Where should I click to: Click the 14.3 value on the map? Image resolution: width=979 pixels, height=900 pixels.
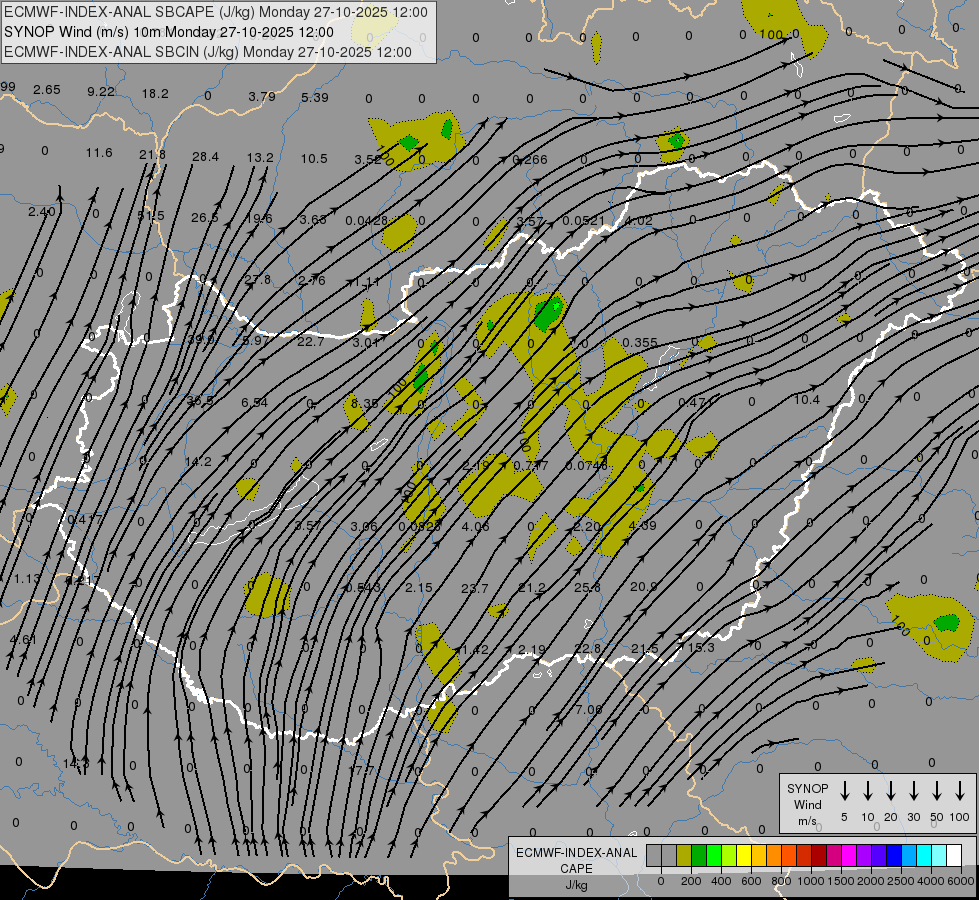[76, 763]
